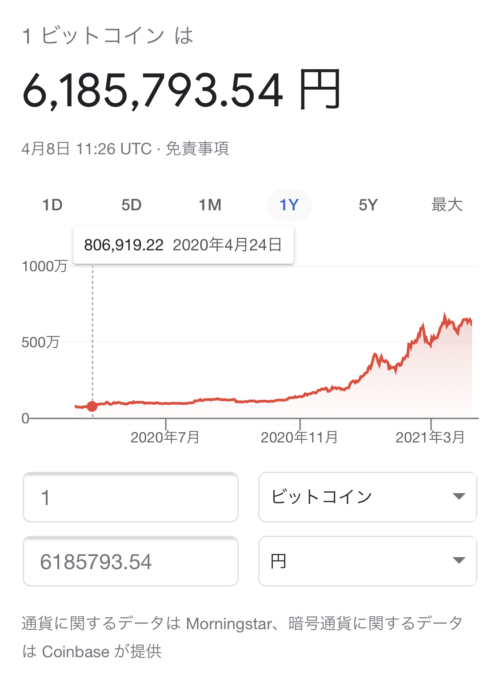The width and height of the screenshot is (500, 683).
Task: Click the chart line's peak near 2021年3月
Action: tap(445, 314)
